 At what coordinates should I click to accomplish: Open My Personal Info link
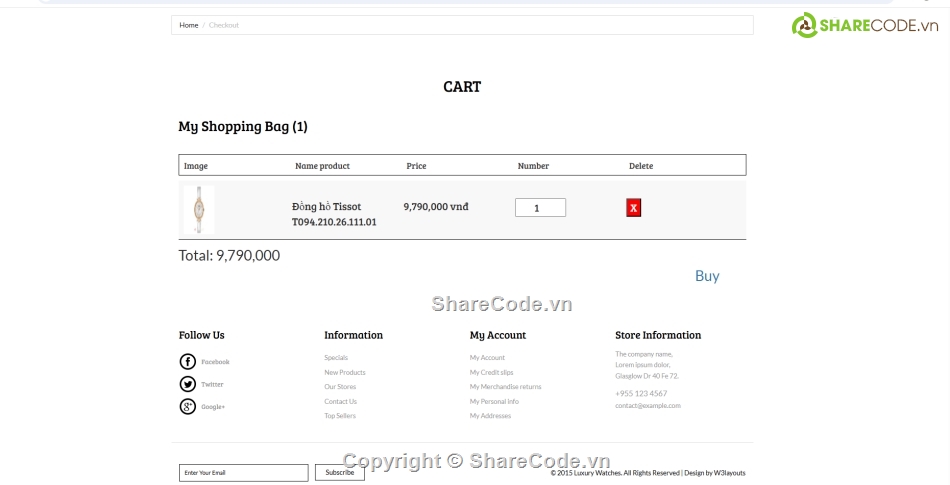point(494,401)
